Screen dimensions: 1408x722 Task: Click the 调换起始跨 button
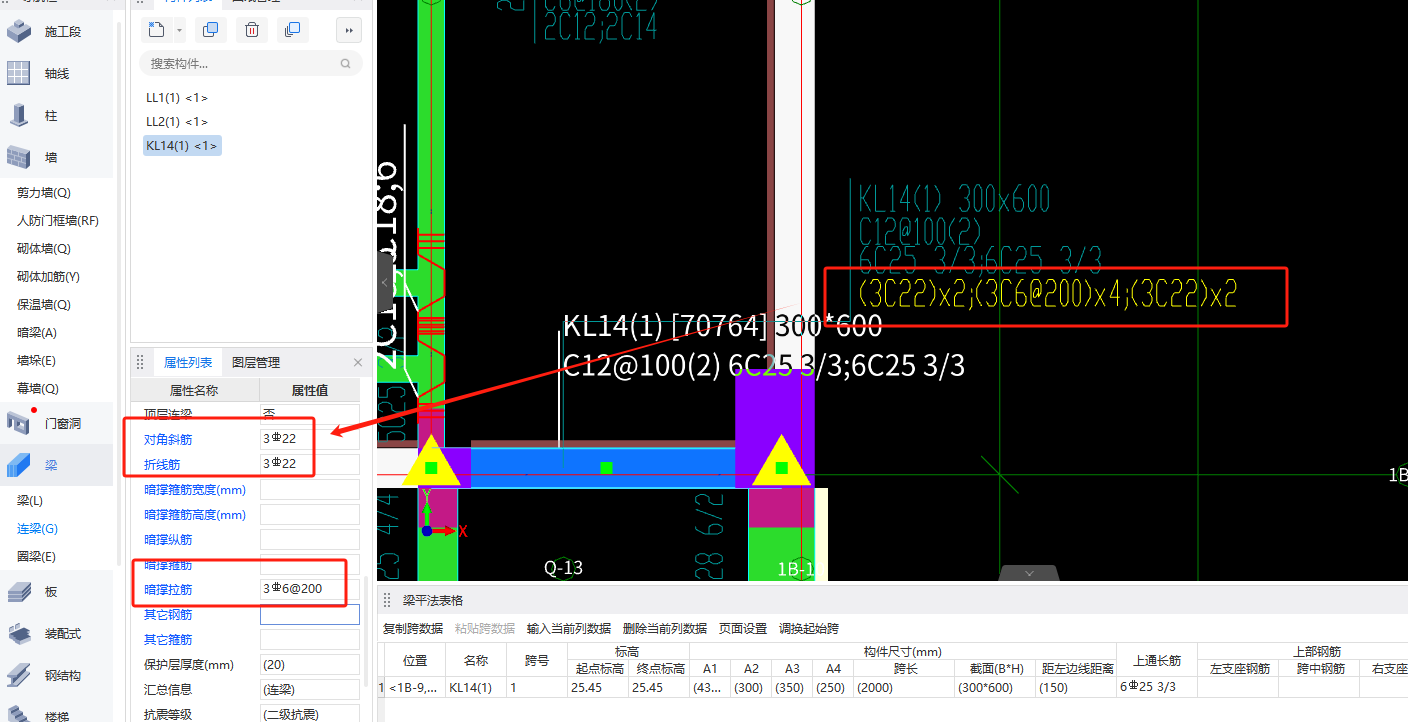coord(809,629)
